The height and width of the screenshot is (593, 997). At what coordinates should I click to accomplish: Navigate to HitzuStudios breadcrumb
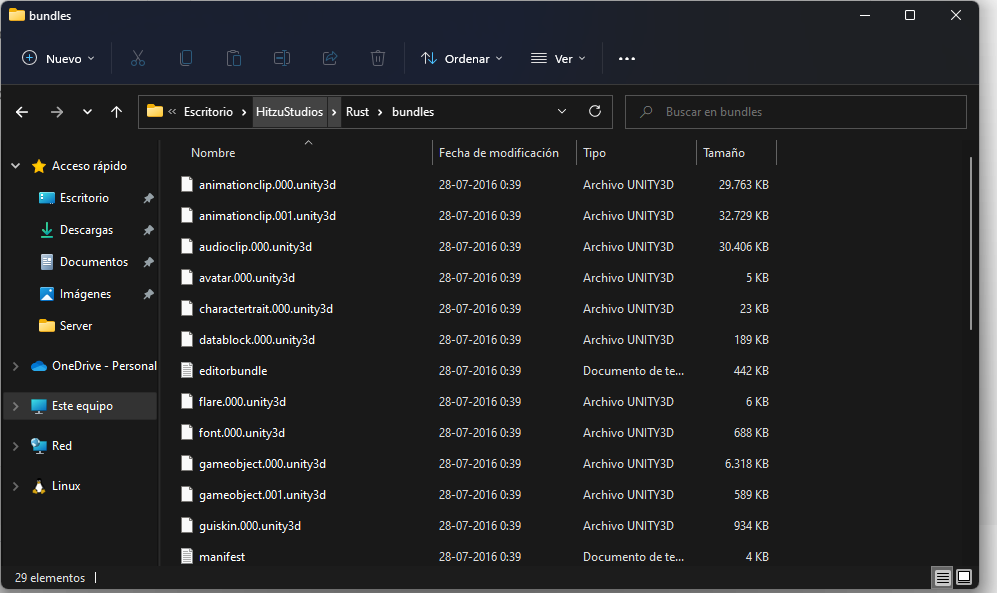click(289, 112)
